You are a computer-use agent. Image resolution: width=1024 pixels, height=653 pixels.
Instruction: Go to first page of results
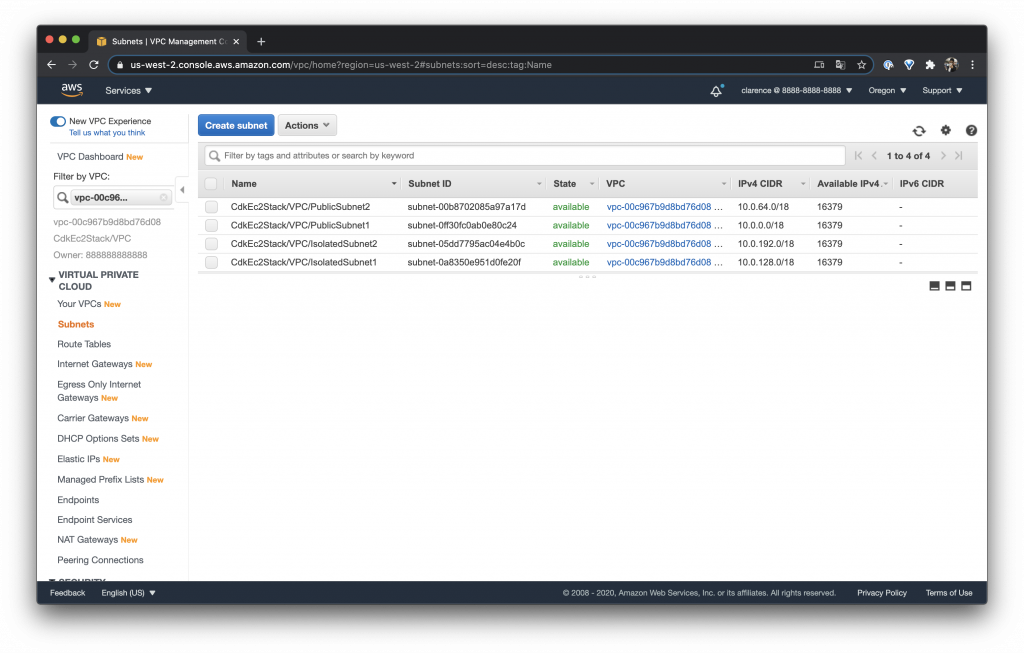[x=858, y=155]
